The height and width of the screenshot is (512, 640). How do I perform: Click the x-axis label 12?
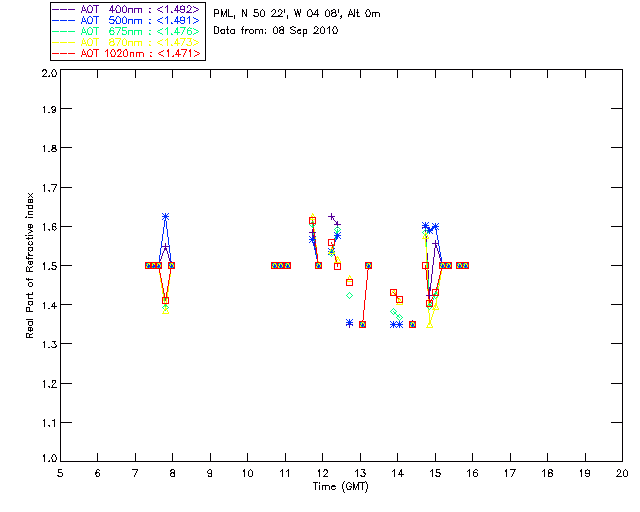[x=322, y=473]
